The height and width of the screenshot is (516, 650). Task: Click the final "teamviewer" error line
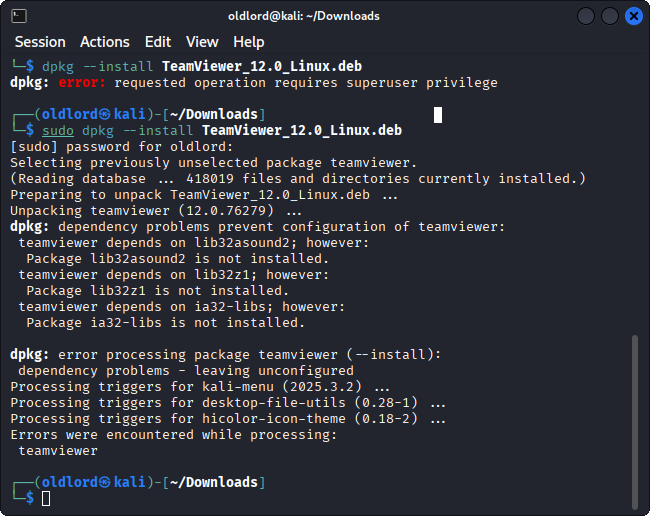pyautogui.click(x=58, y=451)
